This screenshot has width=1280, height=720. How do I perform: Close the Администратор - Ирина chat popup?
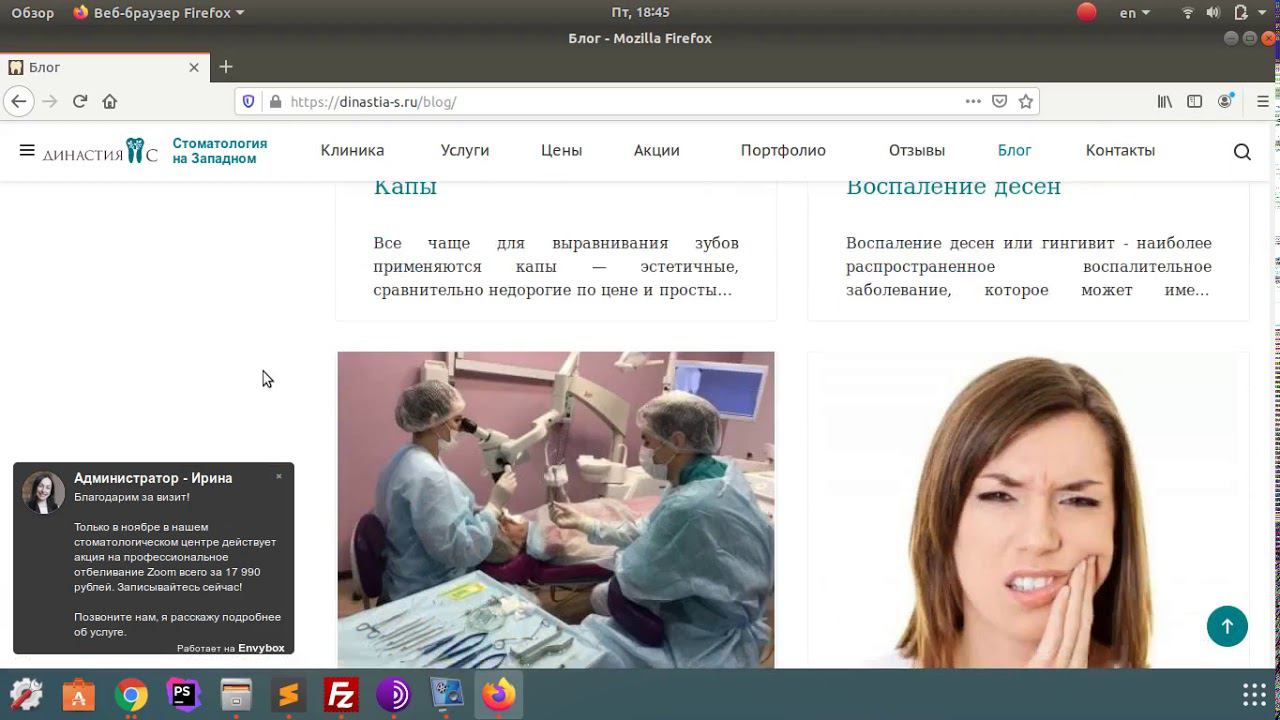pos(279,476)
